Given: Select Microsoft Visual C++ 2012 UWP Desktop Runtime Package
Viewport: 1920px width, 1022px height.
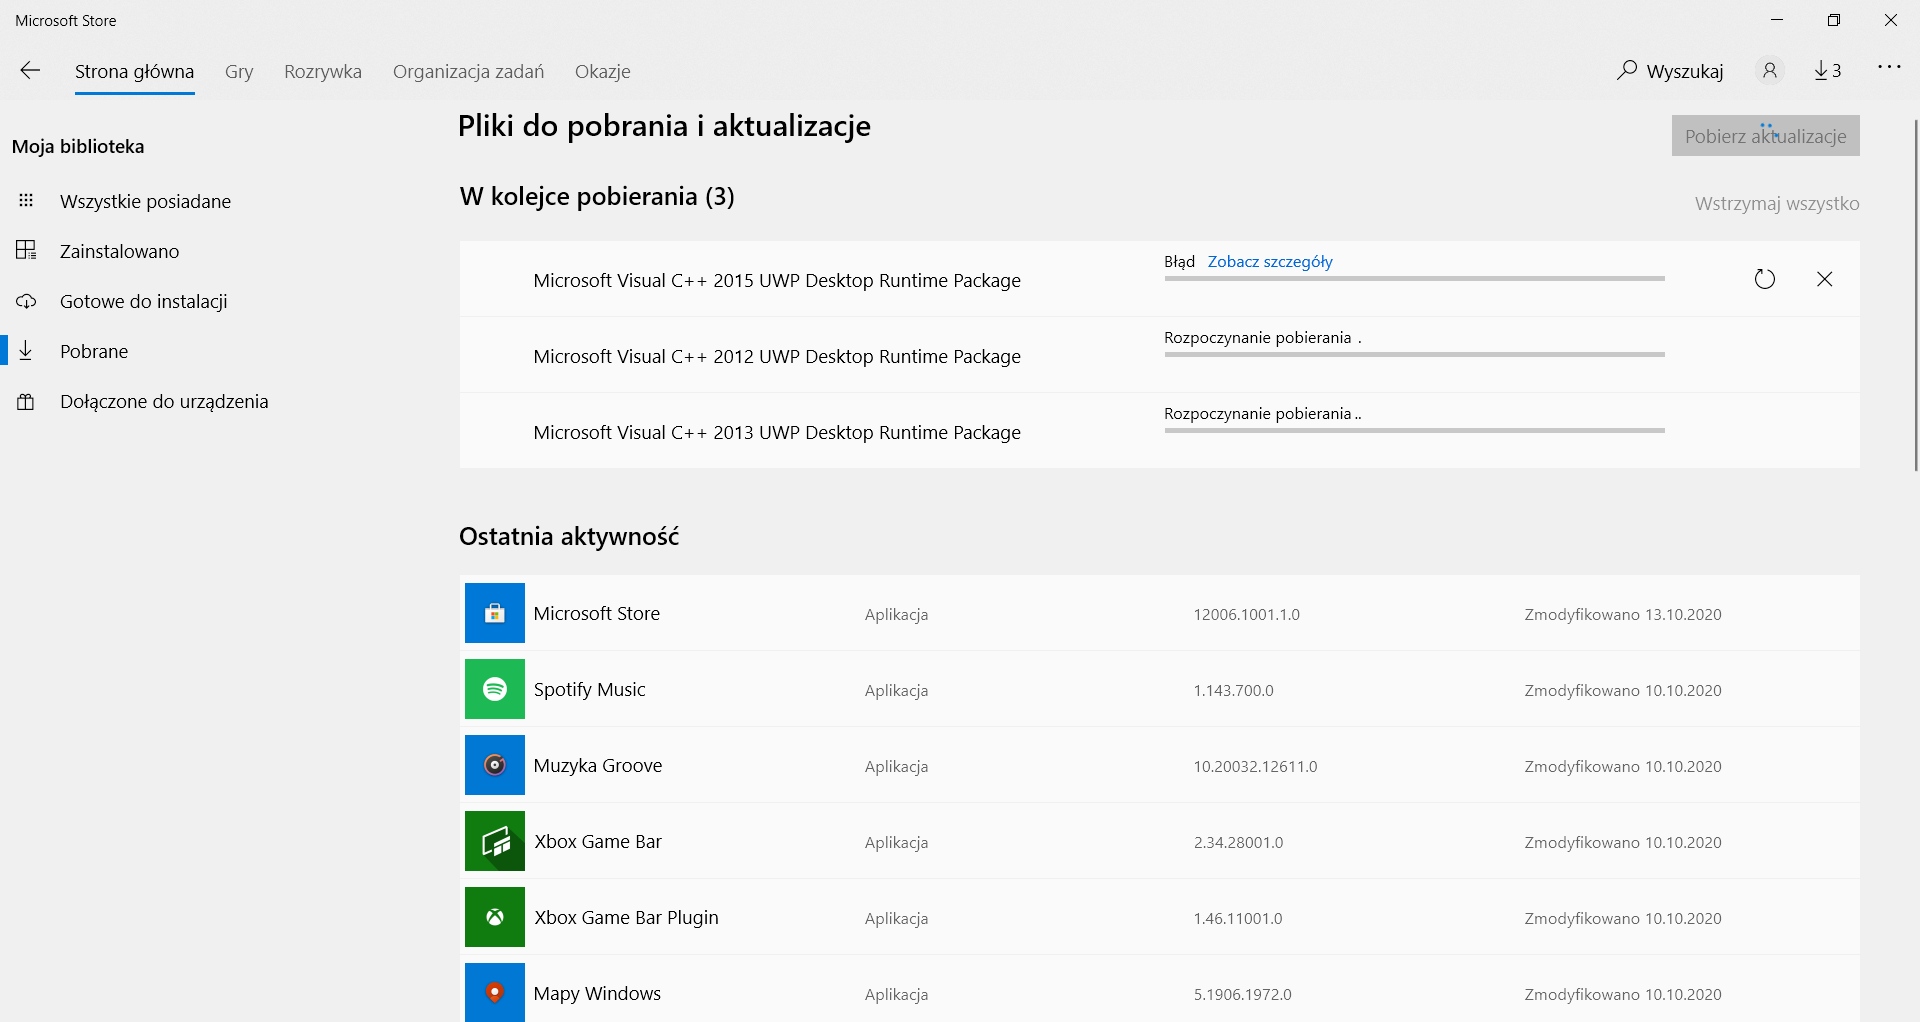Looking at the screenshot, I should 777,356.
